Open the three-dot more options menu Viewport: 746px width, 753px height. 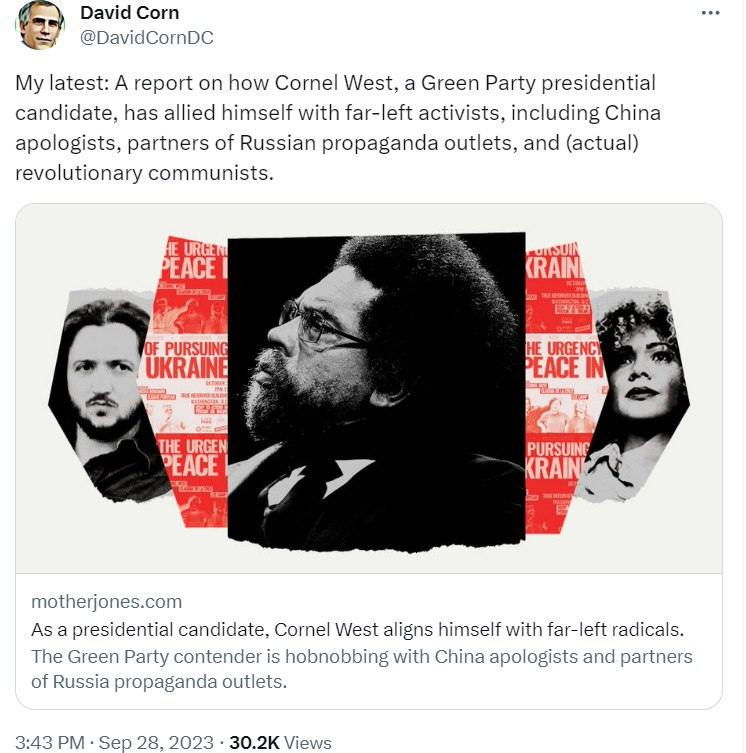(x=710, y=13)
